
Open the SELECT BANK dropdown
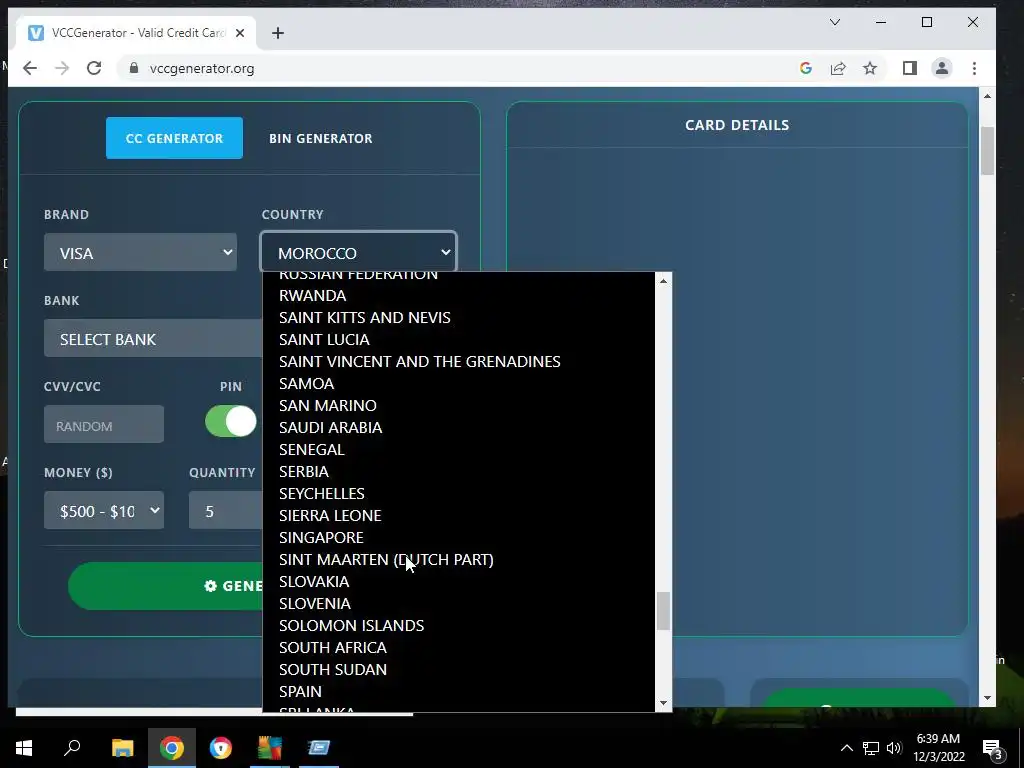point(153,338)
